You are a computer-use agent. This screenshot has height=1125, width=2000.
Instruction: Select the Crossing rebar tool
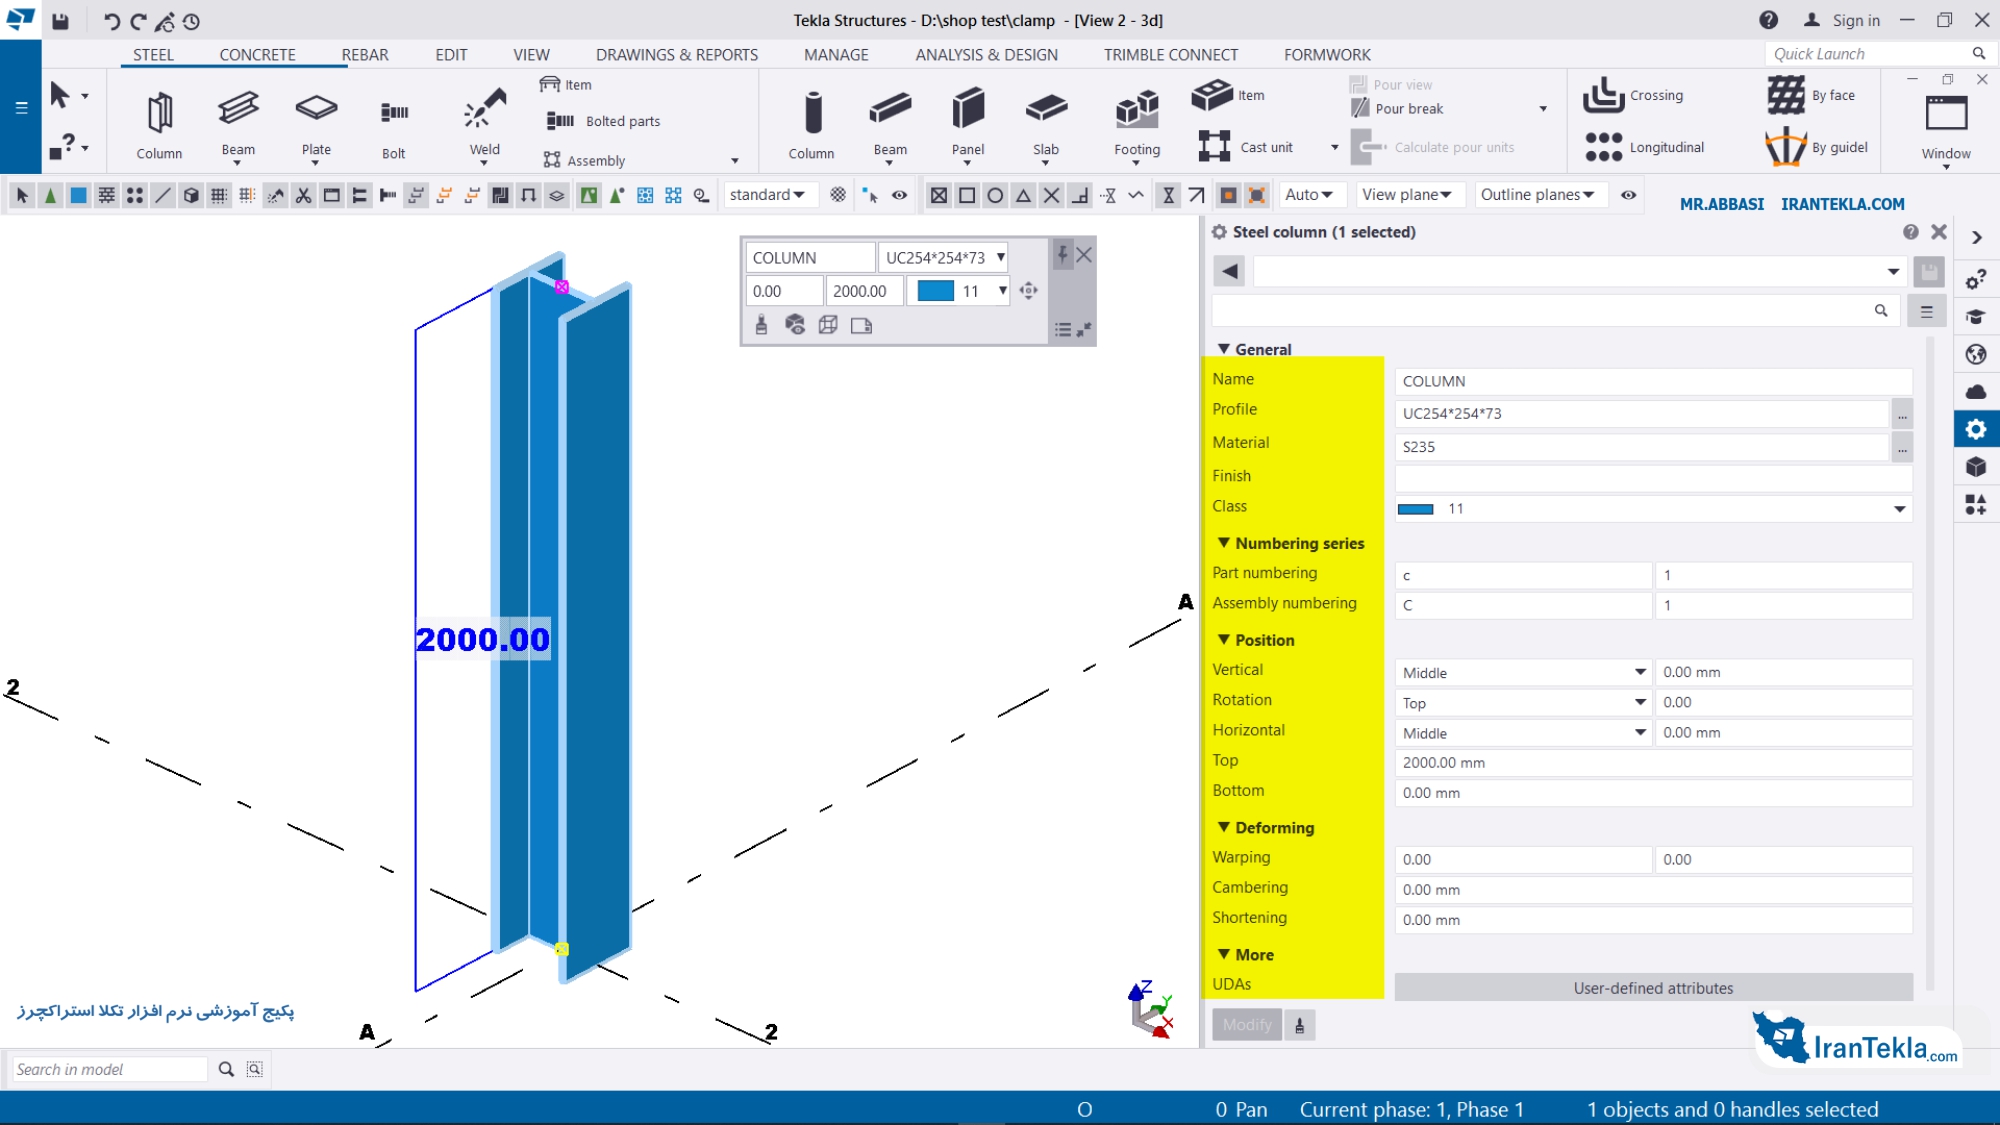pyautogui.click(x=1634, y=95)
